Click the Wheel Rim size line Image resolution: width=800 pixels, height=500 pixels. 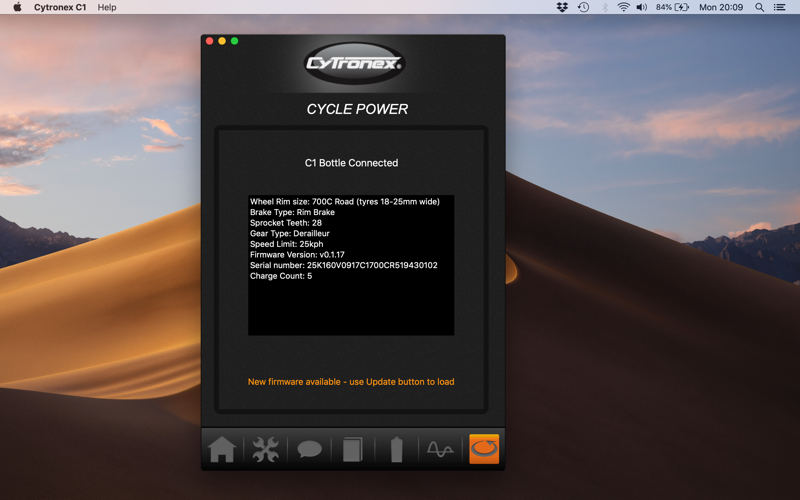[x=345, y=202]
